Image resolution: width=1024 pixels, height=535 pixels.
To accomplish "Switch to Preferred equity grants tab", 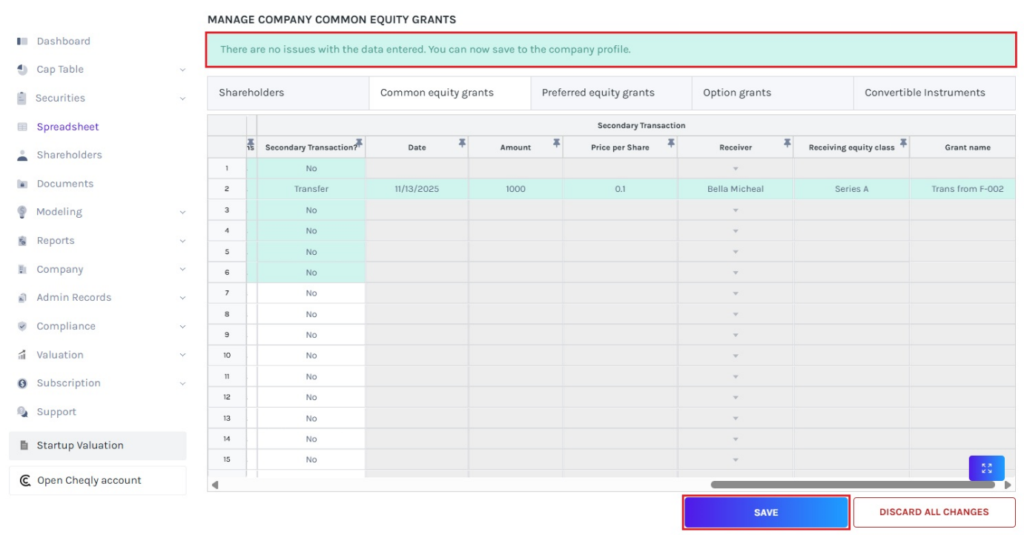I will [598, 93].
